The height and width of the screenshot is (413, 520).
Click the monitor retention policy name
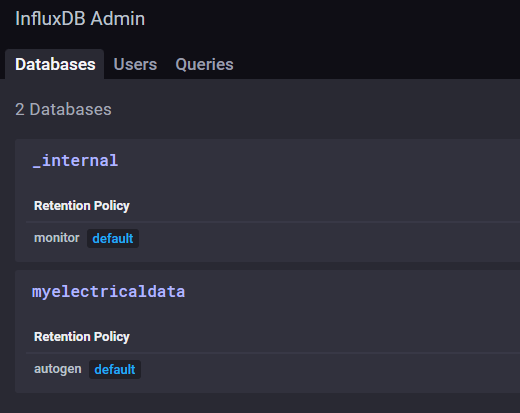point(57,238)
